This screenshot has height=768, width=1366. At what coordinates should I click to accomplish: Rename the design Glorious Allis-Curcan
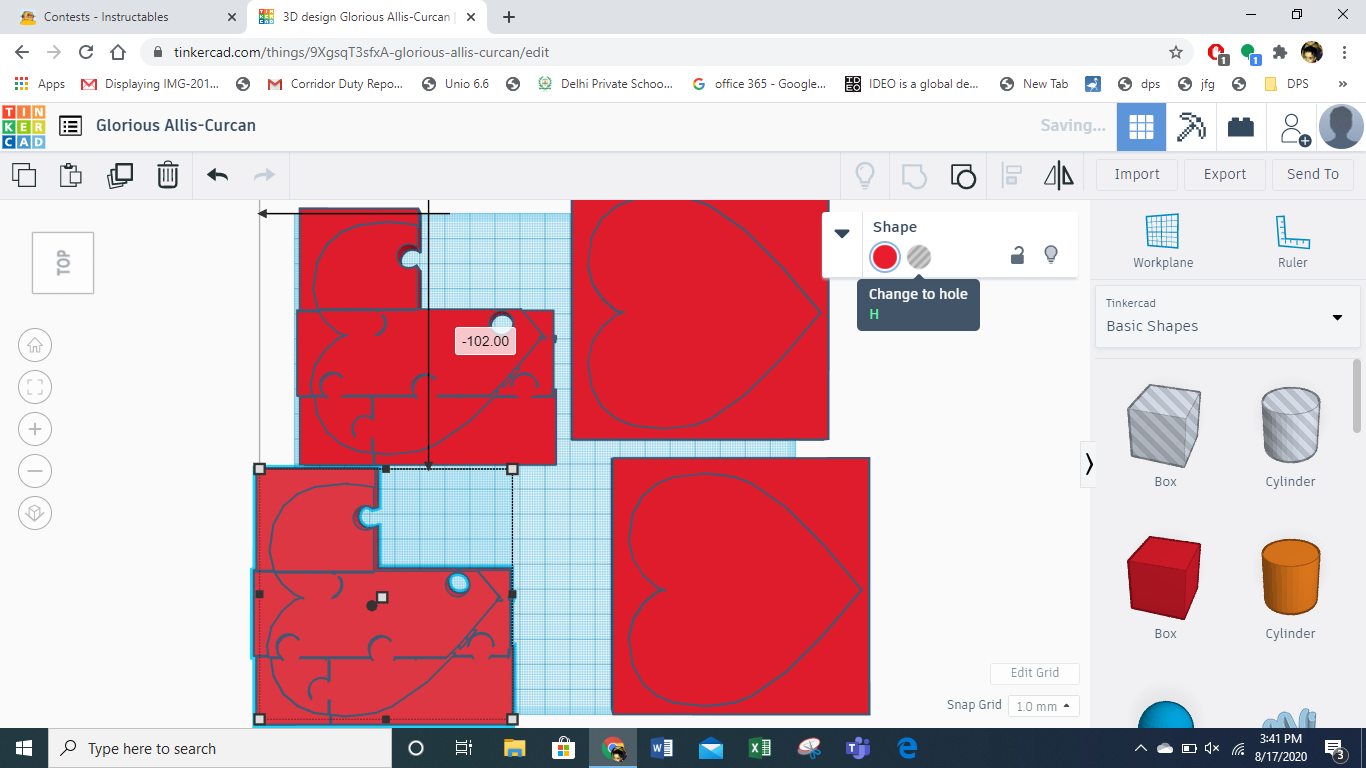176,126
